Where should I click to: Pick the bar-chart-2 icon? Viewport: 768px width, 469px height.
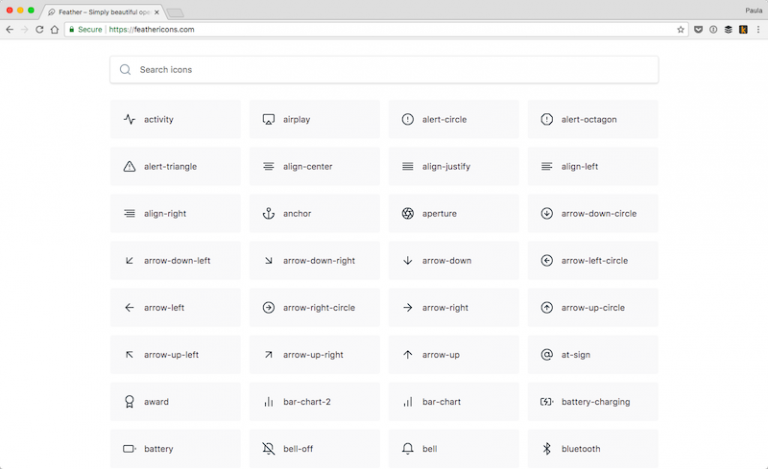tap(314, 401)
